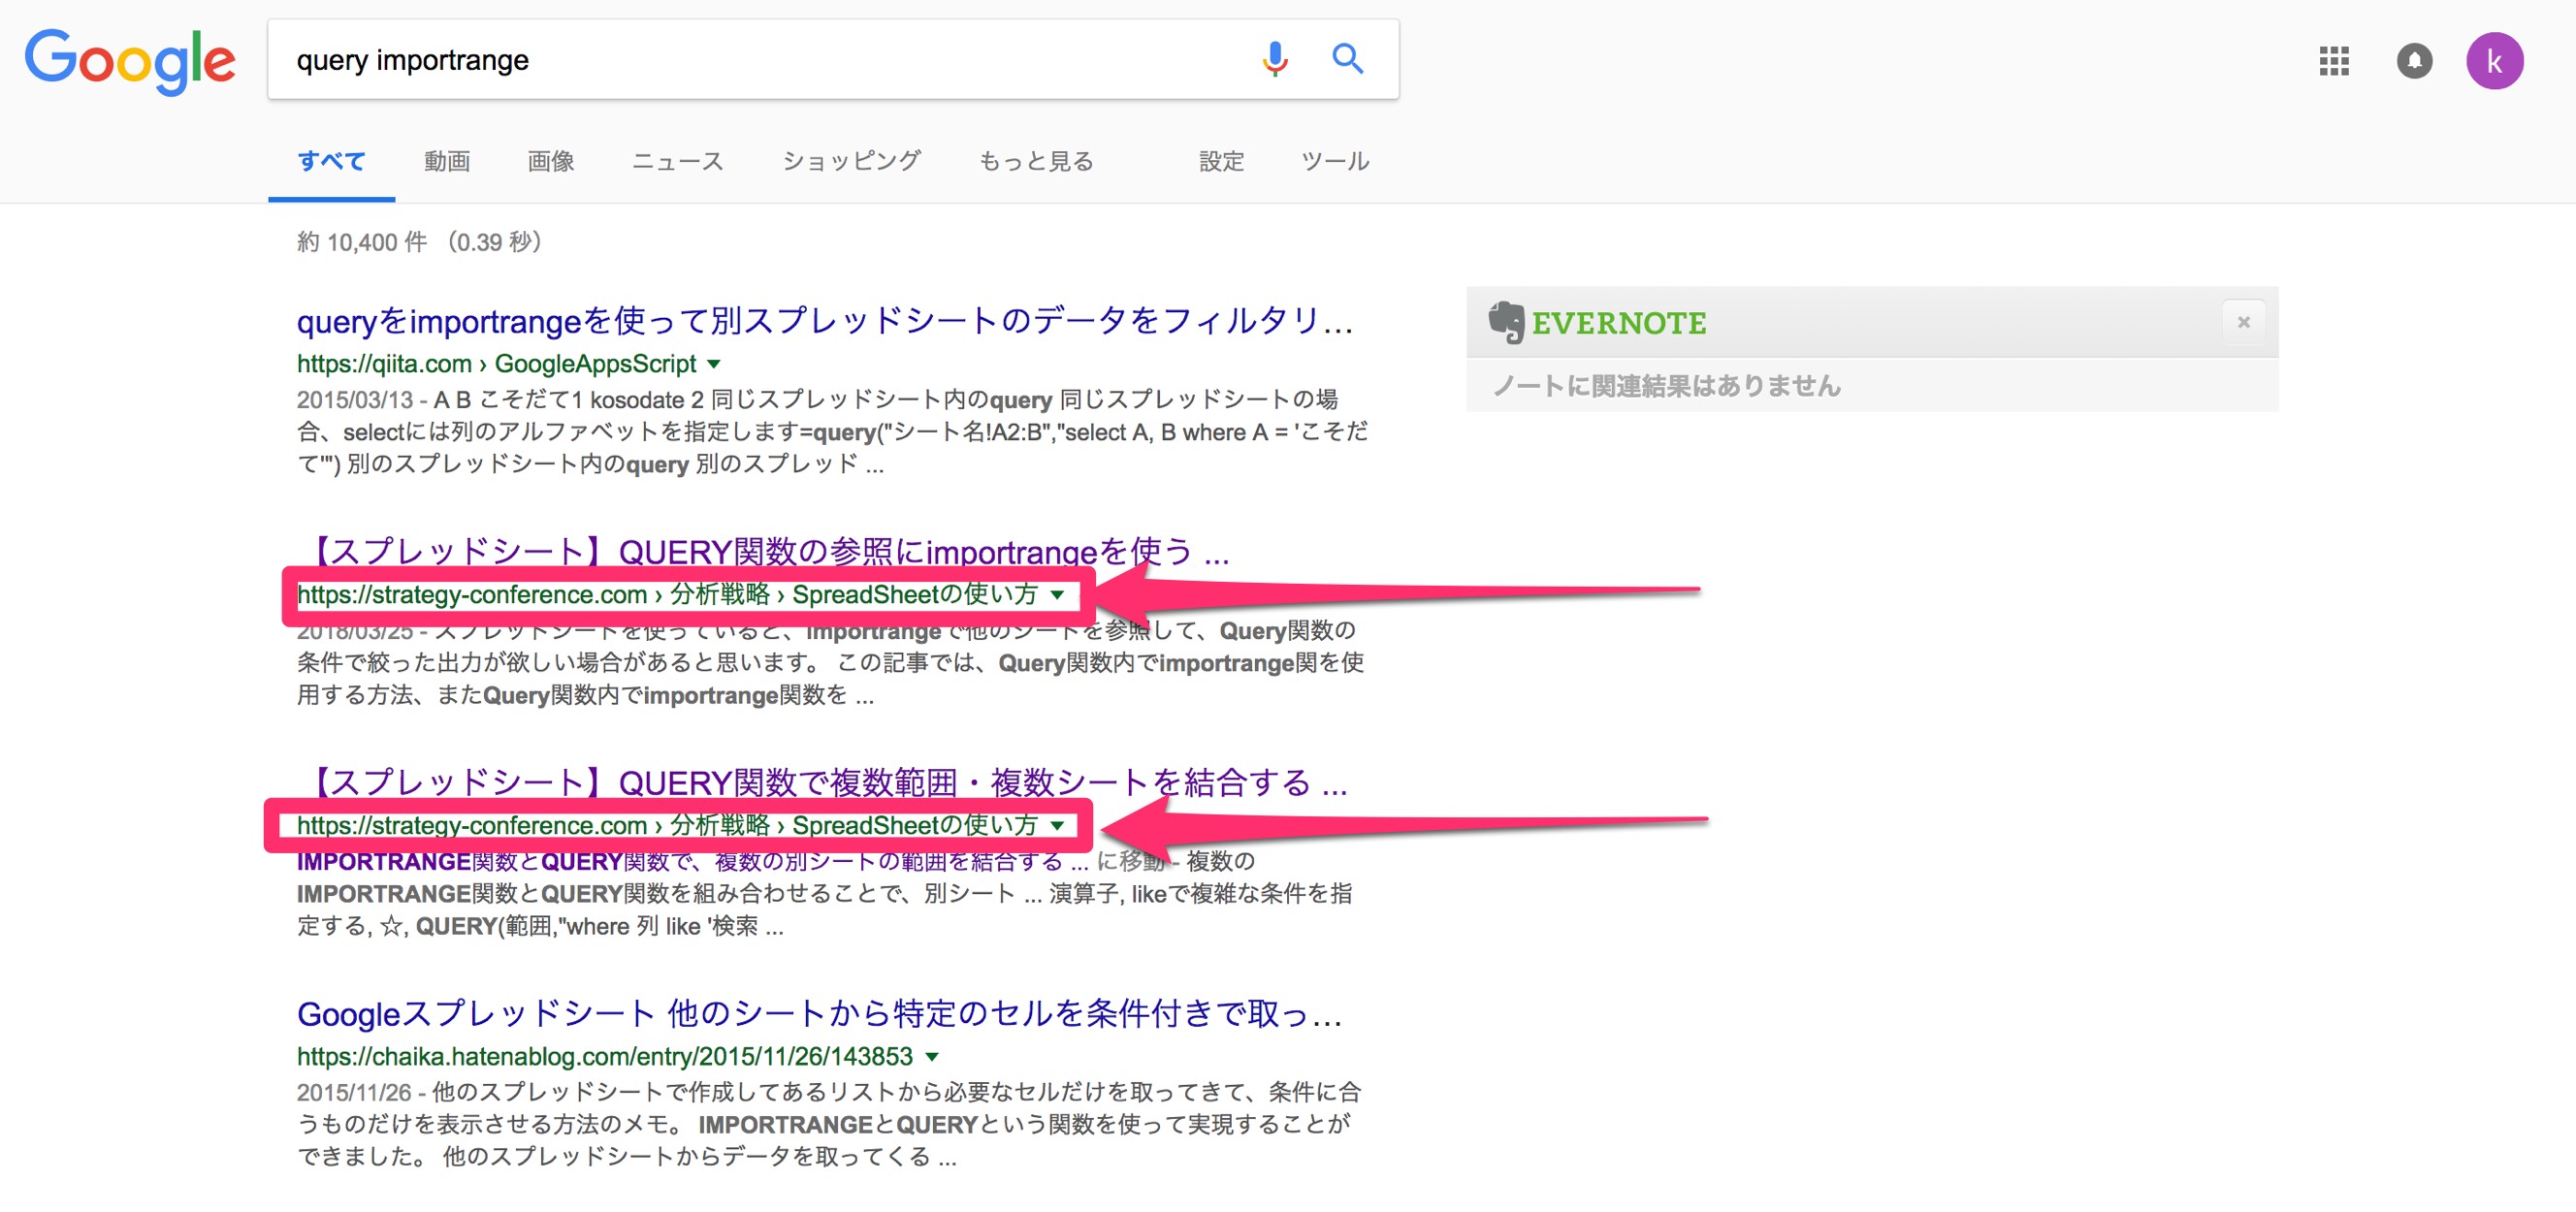Click the '約 10,400 件' result count text

362,242
